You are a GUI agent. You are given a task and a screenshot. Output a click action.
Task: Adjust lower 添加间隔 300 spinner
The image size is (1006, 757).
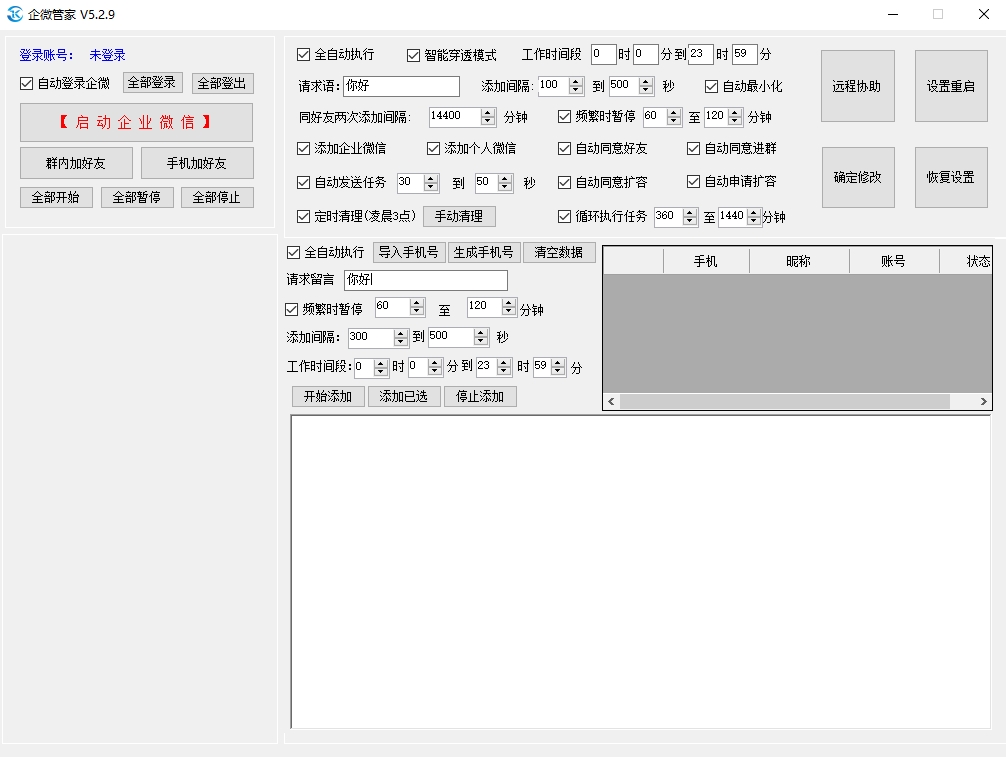tap(379, 337)
